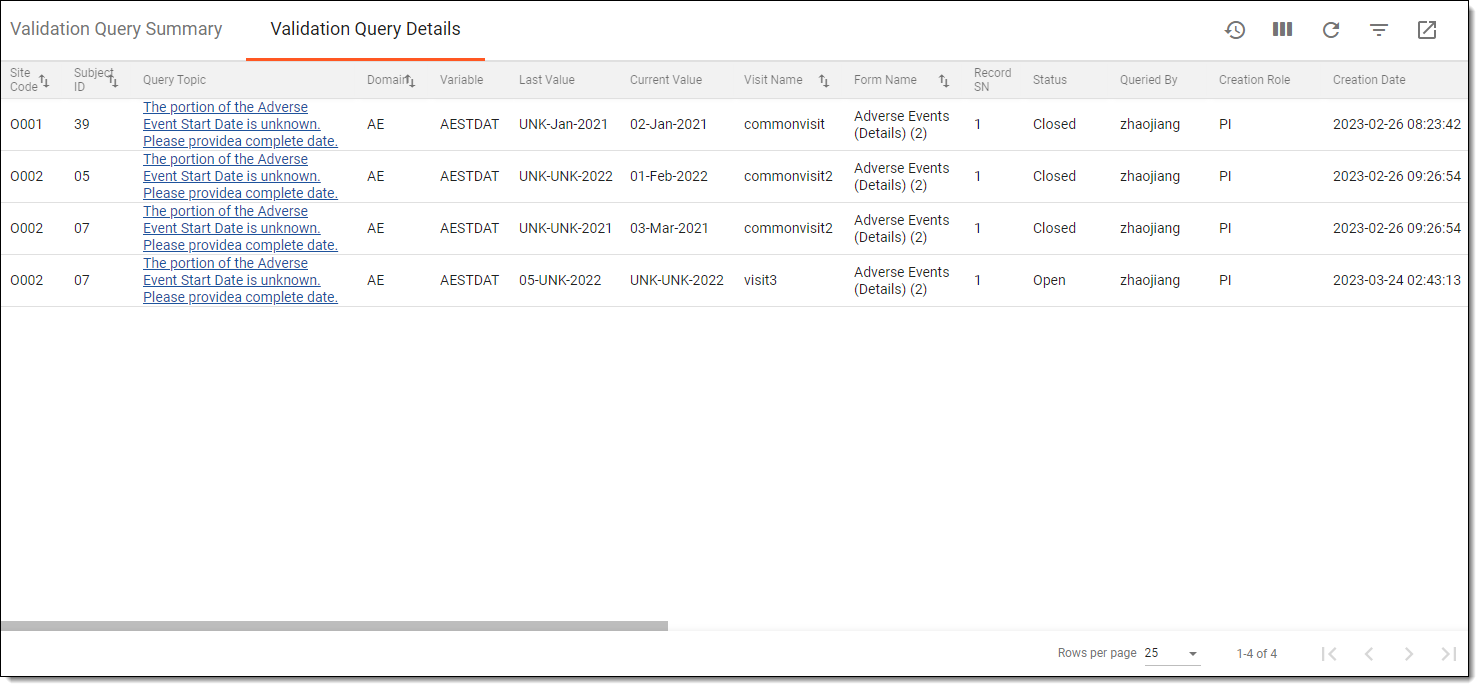Open query topic link for 03-Mar-2021 row
This screenshot has height=689, width=1481.
click(x=240, y=228)
